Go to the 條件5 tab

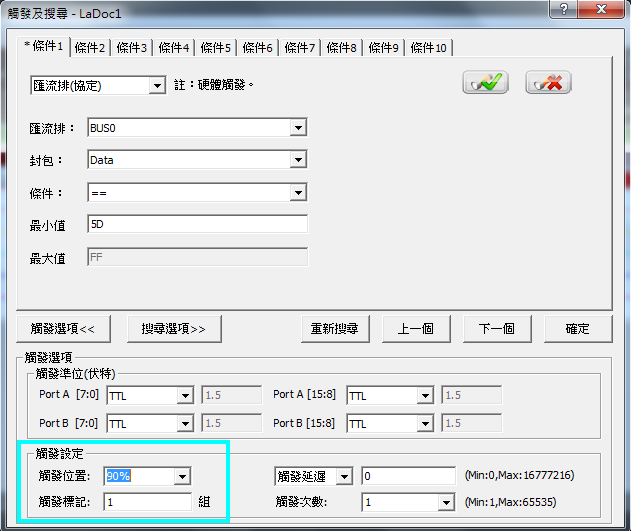coord(216,48)
